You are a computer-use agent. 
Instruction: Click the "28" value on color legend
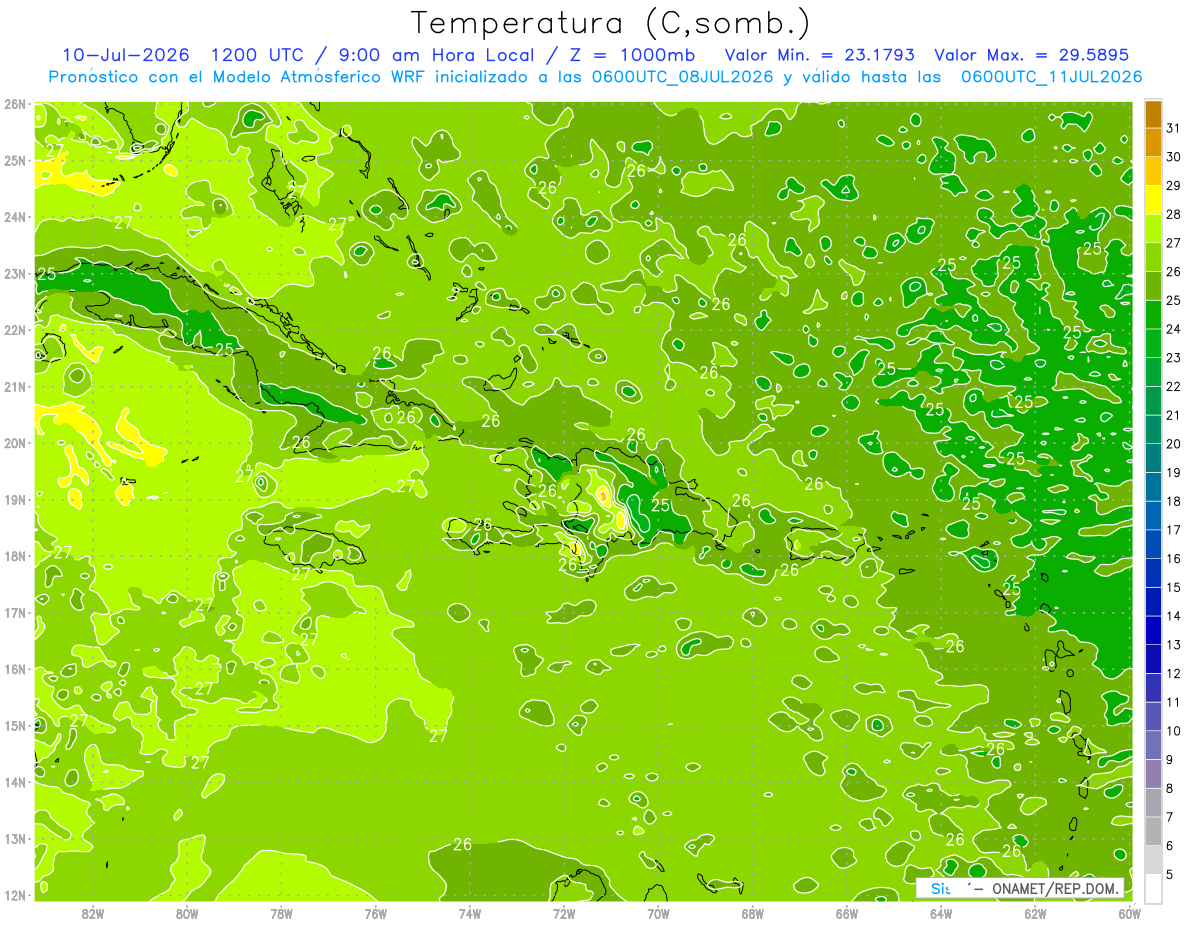pos(1174,214)
